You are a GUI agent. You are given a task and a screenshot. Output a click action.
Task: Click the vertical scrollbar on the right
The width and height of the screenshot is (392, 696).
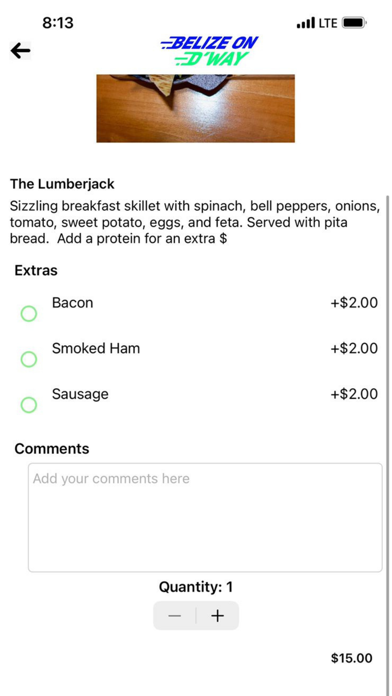click(388, 444)
